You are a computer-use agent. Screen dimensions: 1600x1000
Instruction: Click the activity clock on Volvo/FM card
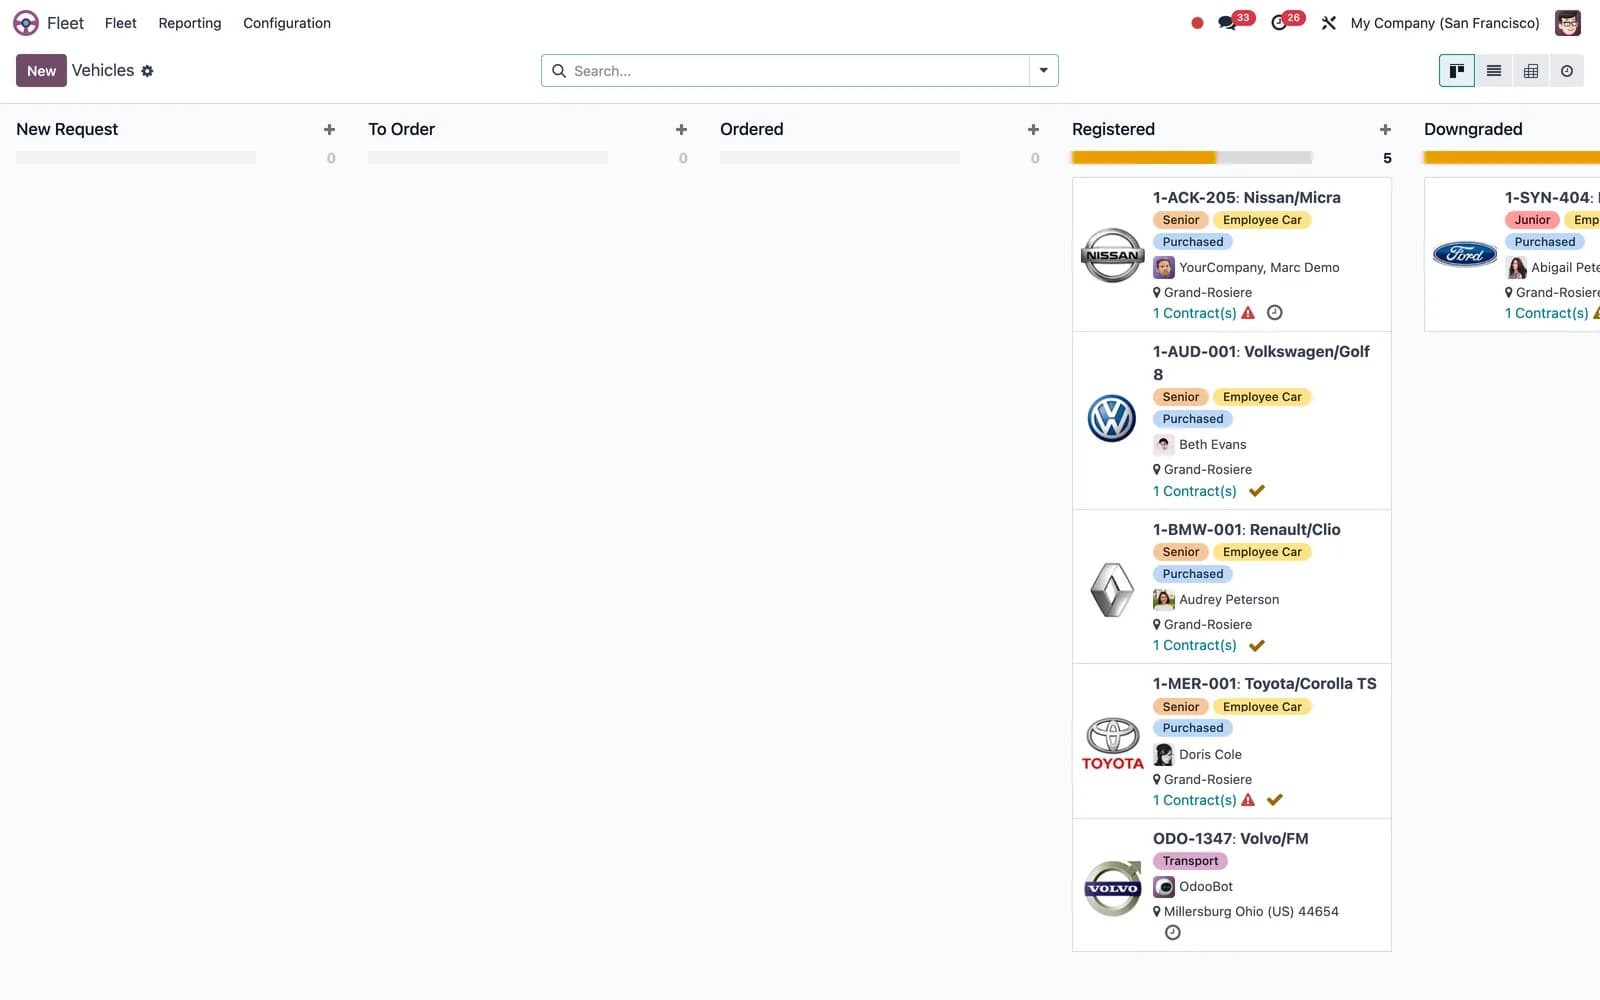pyautogui.click(x=1173, y=933)
